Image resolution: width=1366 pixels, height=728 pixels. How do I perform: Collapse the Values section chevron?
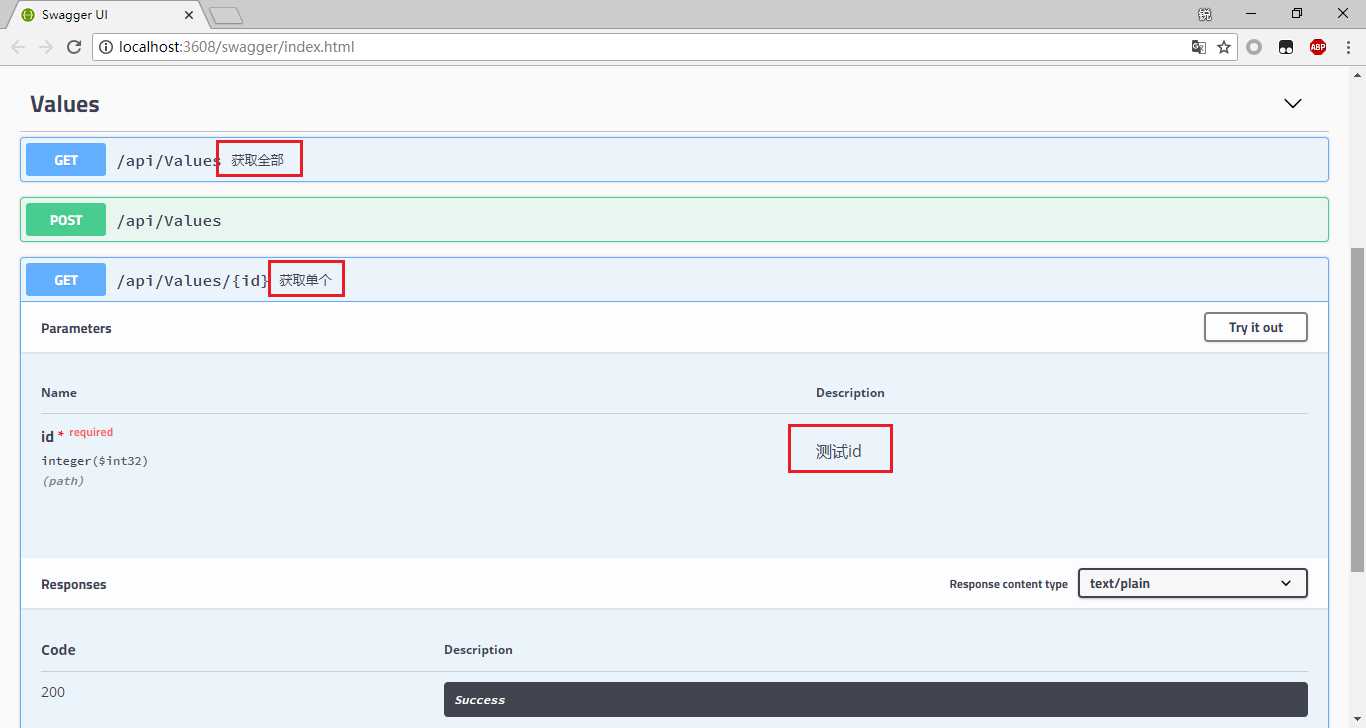coord(1293,104)
